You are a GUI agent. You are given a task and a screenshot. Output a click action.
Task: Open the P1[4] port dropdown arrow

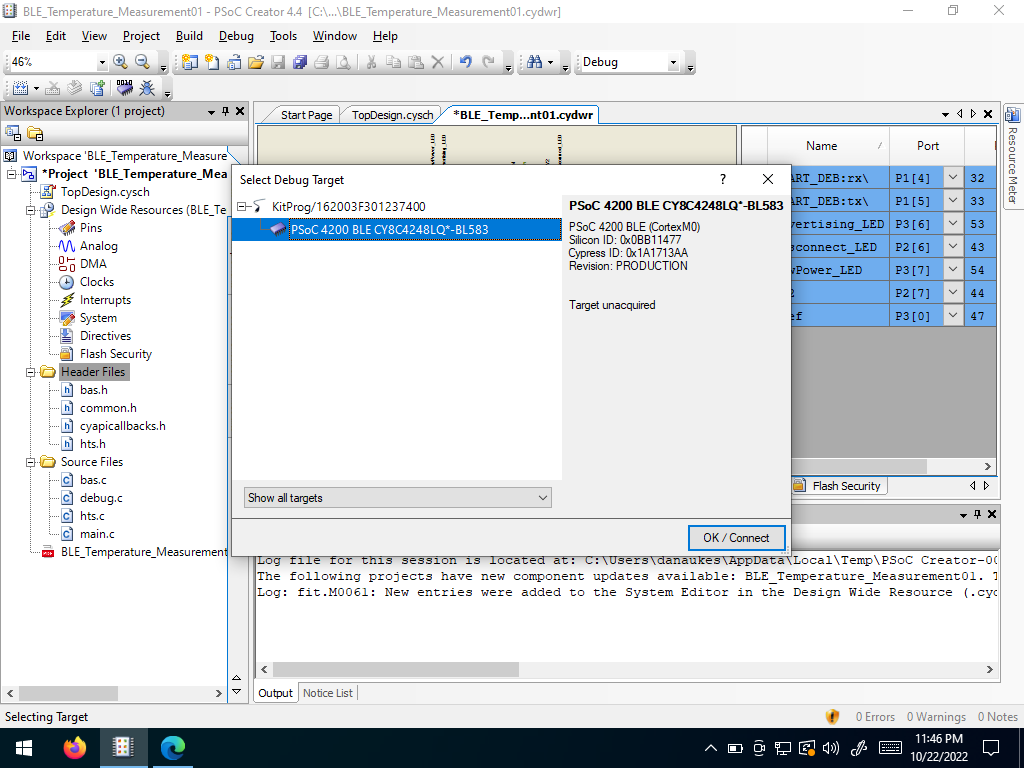(953, 178)
